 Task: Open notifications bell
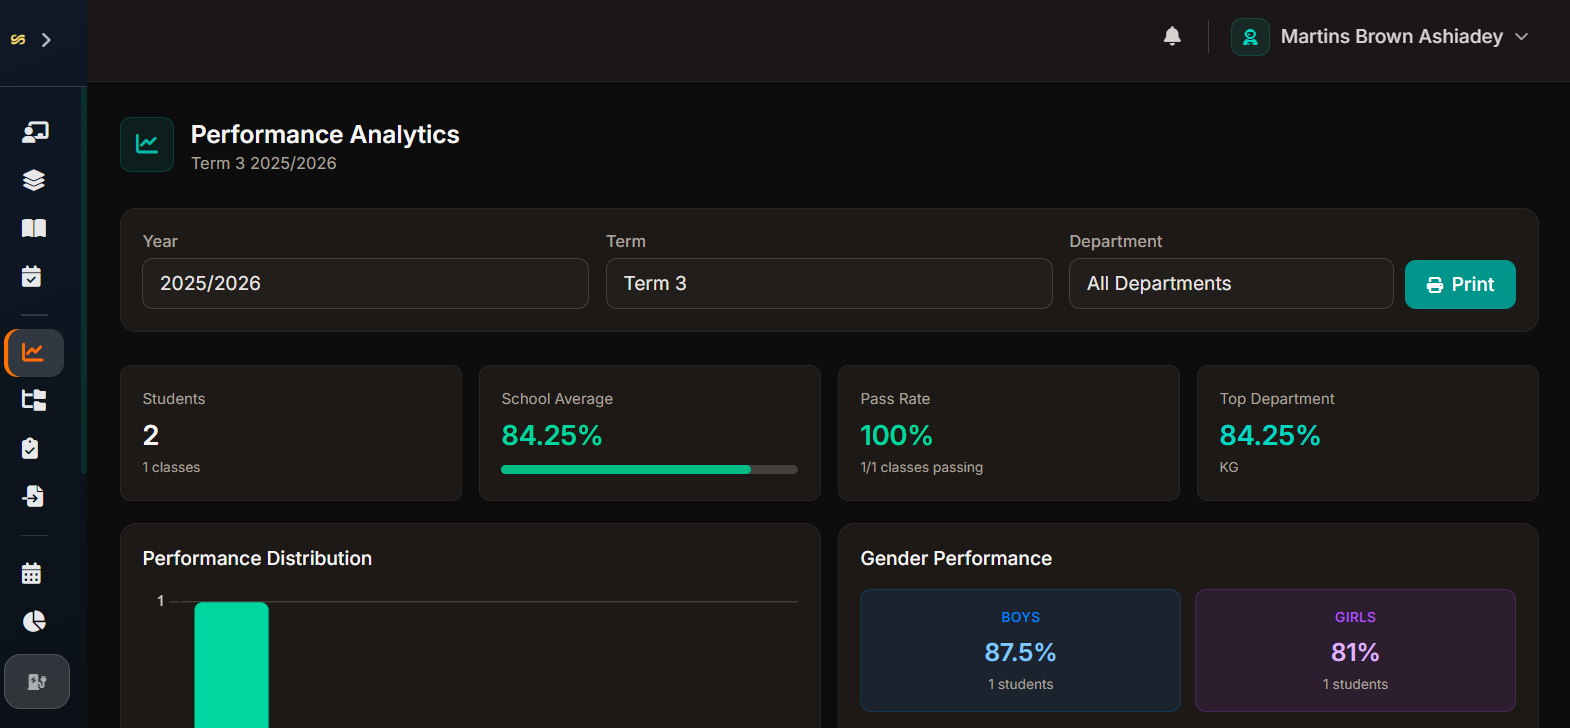[1172, 36]
